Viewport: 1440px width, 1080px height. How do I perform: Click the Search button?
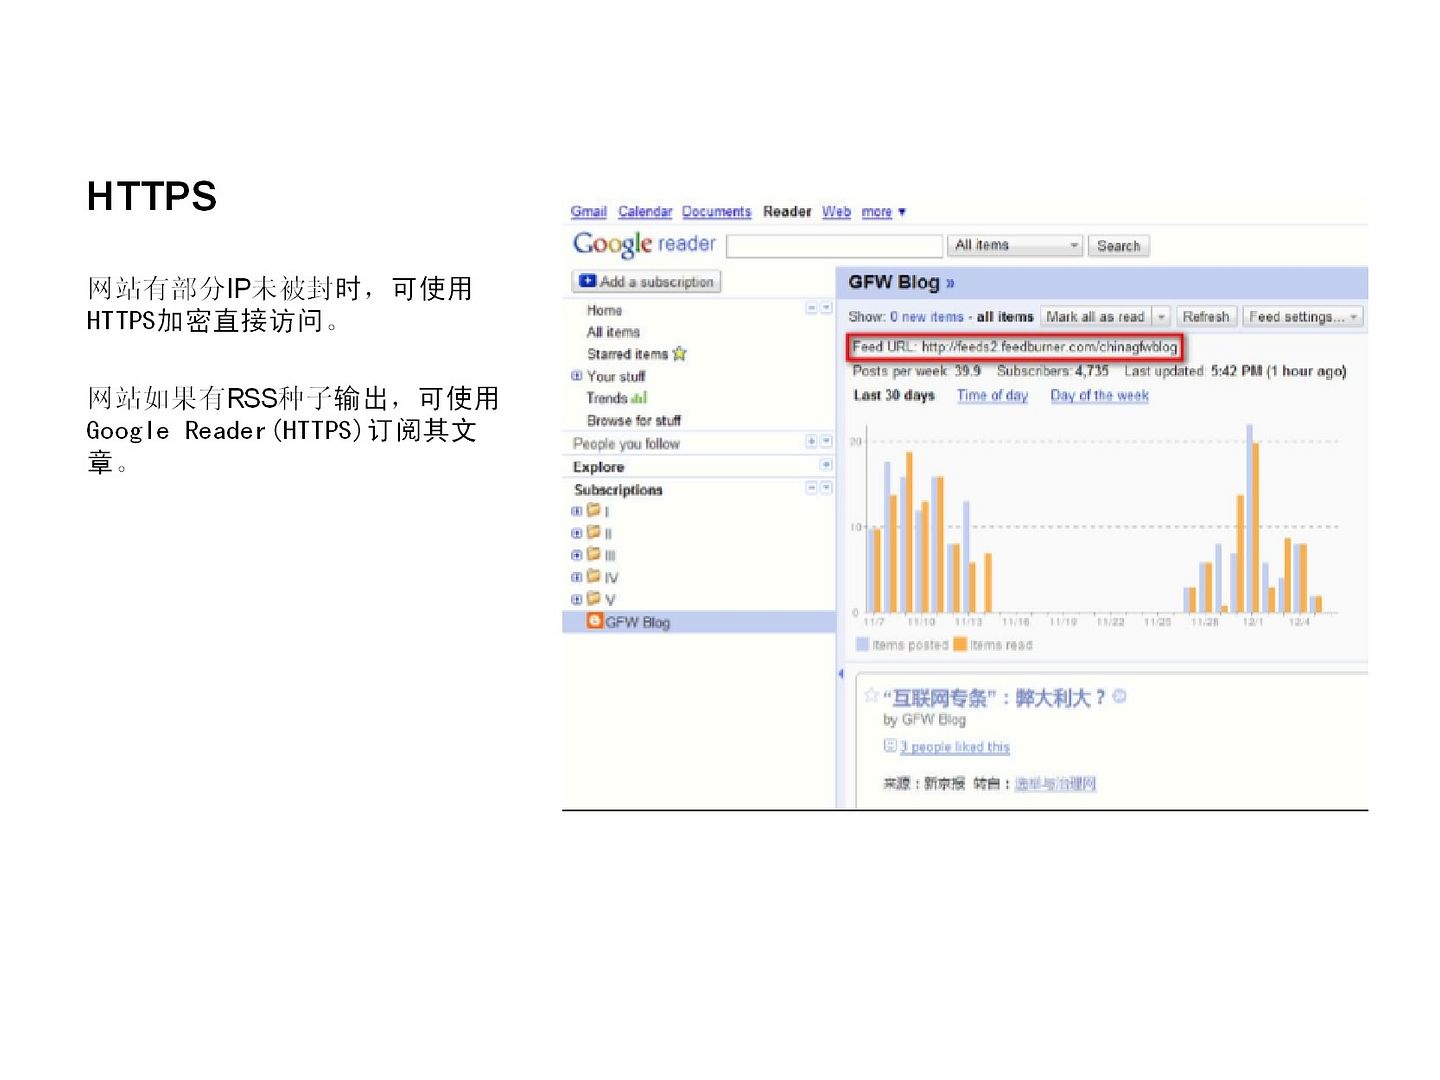tap(1118, 246)
